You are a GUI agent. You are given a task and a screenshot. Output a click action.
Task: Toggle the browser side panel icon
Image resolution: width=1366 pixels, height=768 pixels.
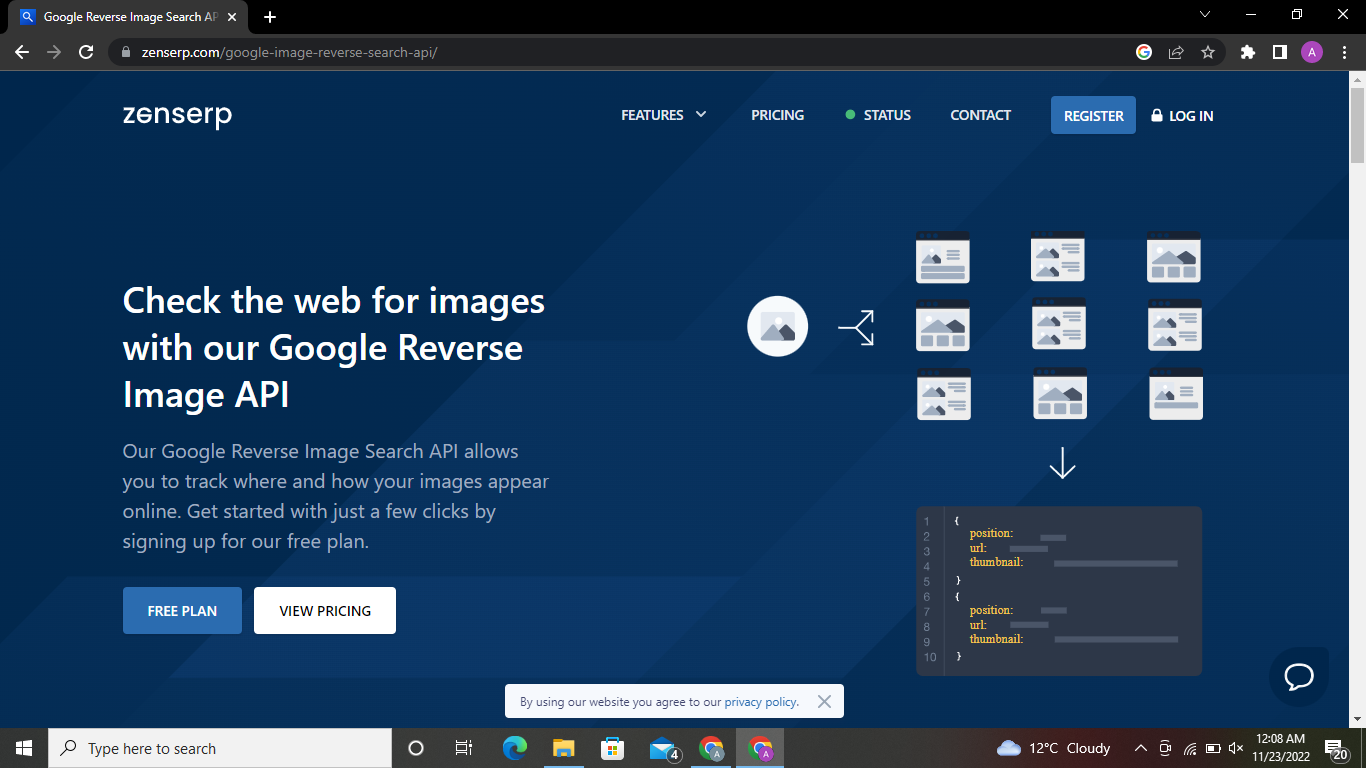[1279, 52]
